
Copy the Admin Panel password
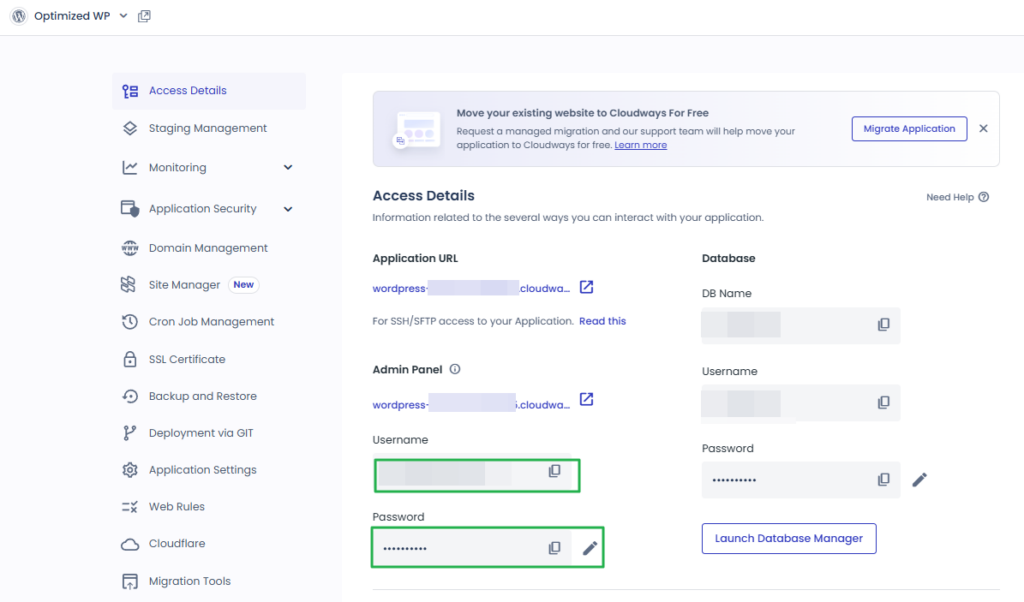click(554, 548)
